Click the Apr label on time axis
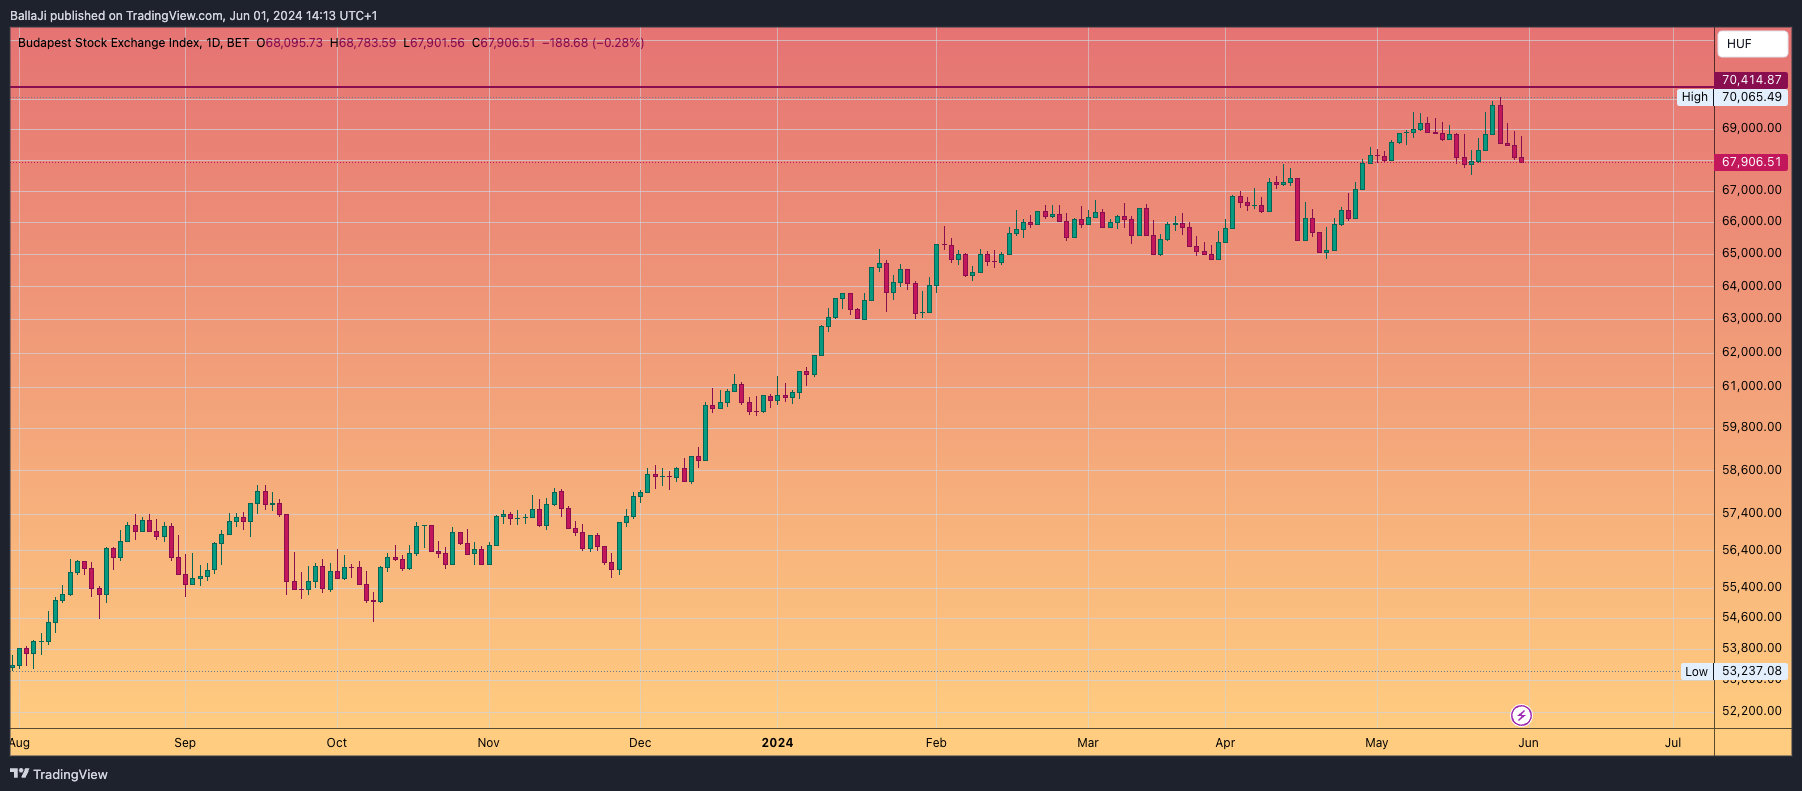Viewport: 1802px width, 791px height. 1225,743
